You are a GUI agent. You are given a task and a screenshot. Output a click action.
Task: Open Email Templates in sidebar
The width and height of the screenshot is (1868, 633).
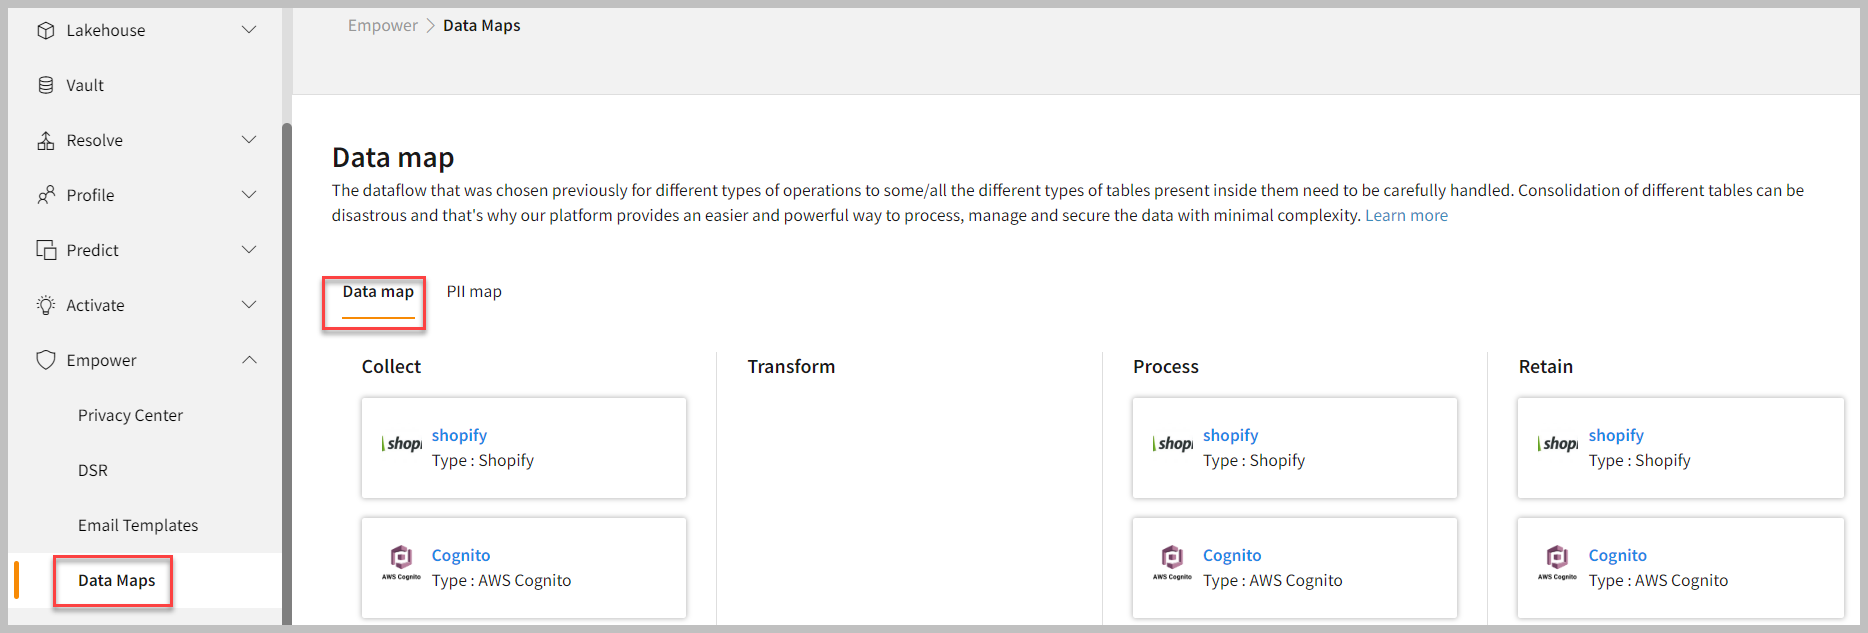[x=138, y=525]
